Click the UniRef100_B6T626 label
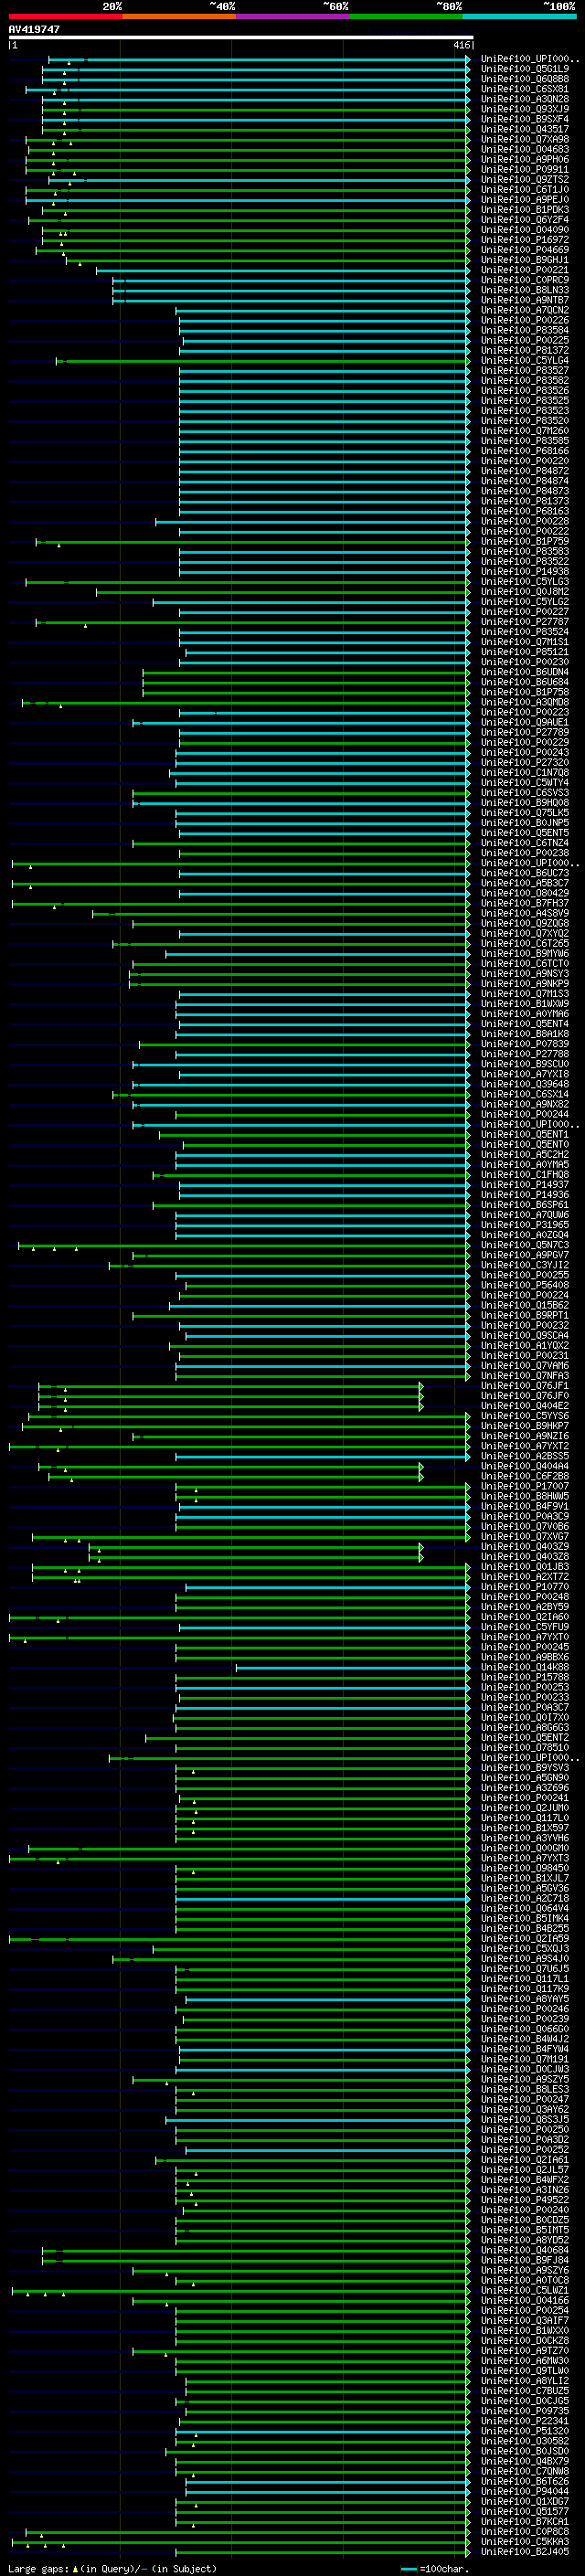This screenshot has width=585, height=2576. coord(525,2481)
